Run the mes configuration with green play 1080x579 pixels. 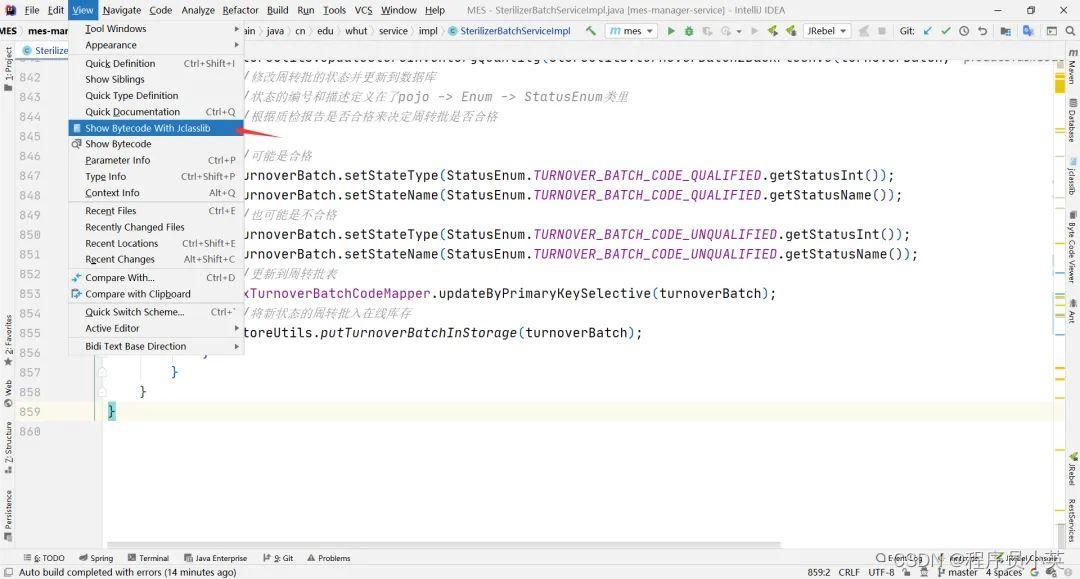pyautogui.click(x=671, y=31)
